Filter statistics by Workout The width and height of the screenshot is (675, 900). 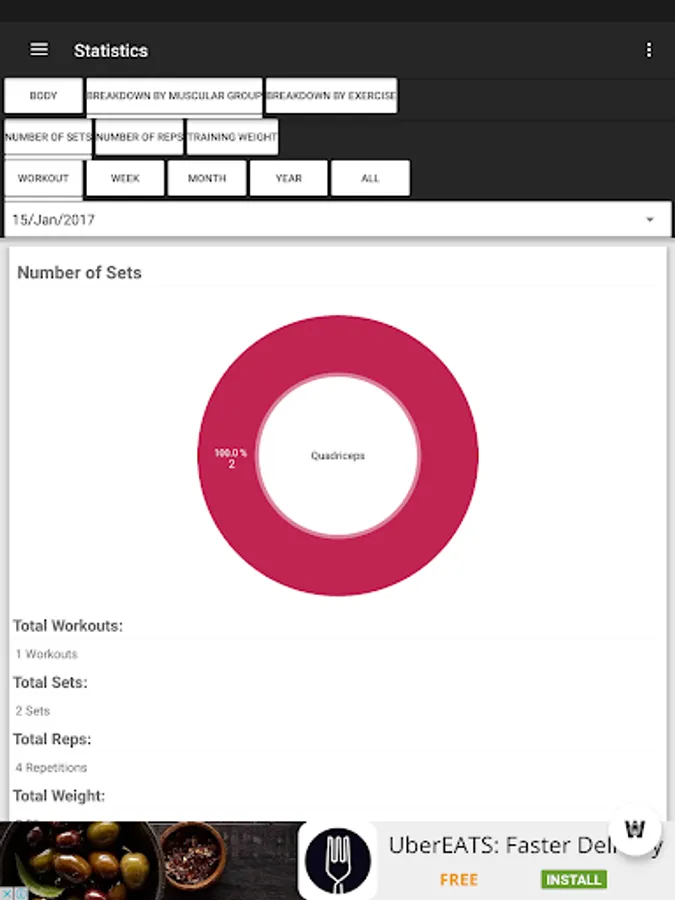pyautogui.click(x=44, y=178)
